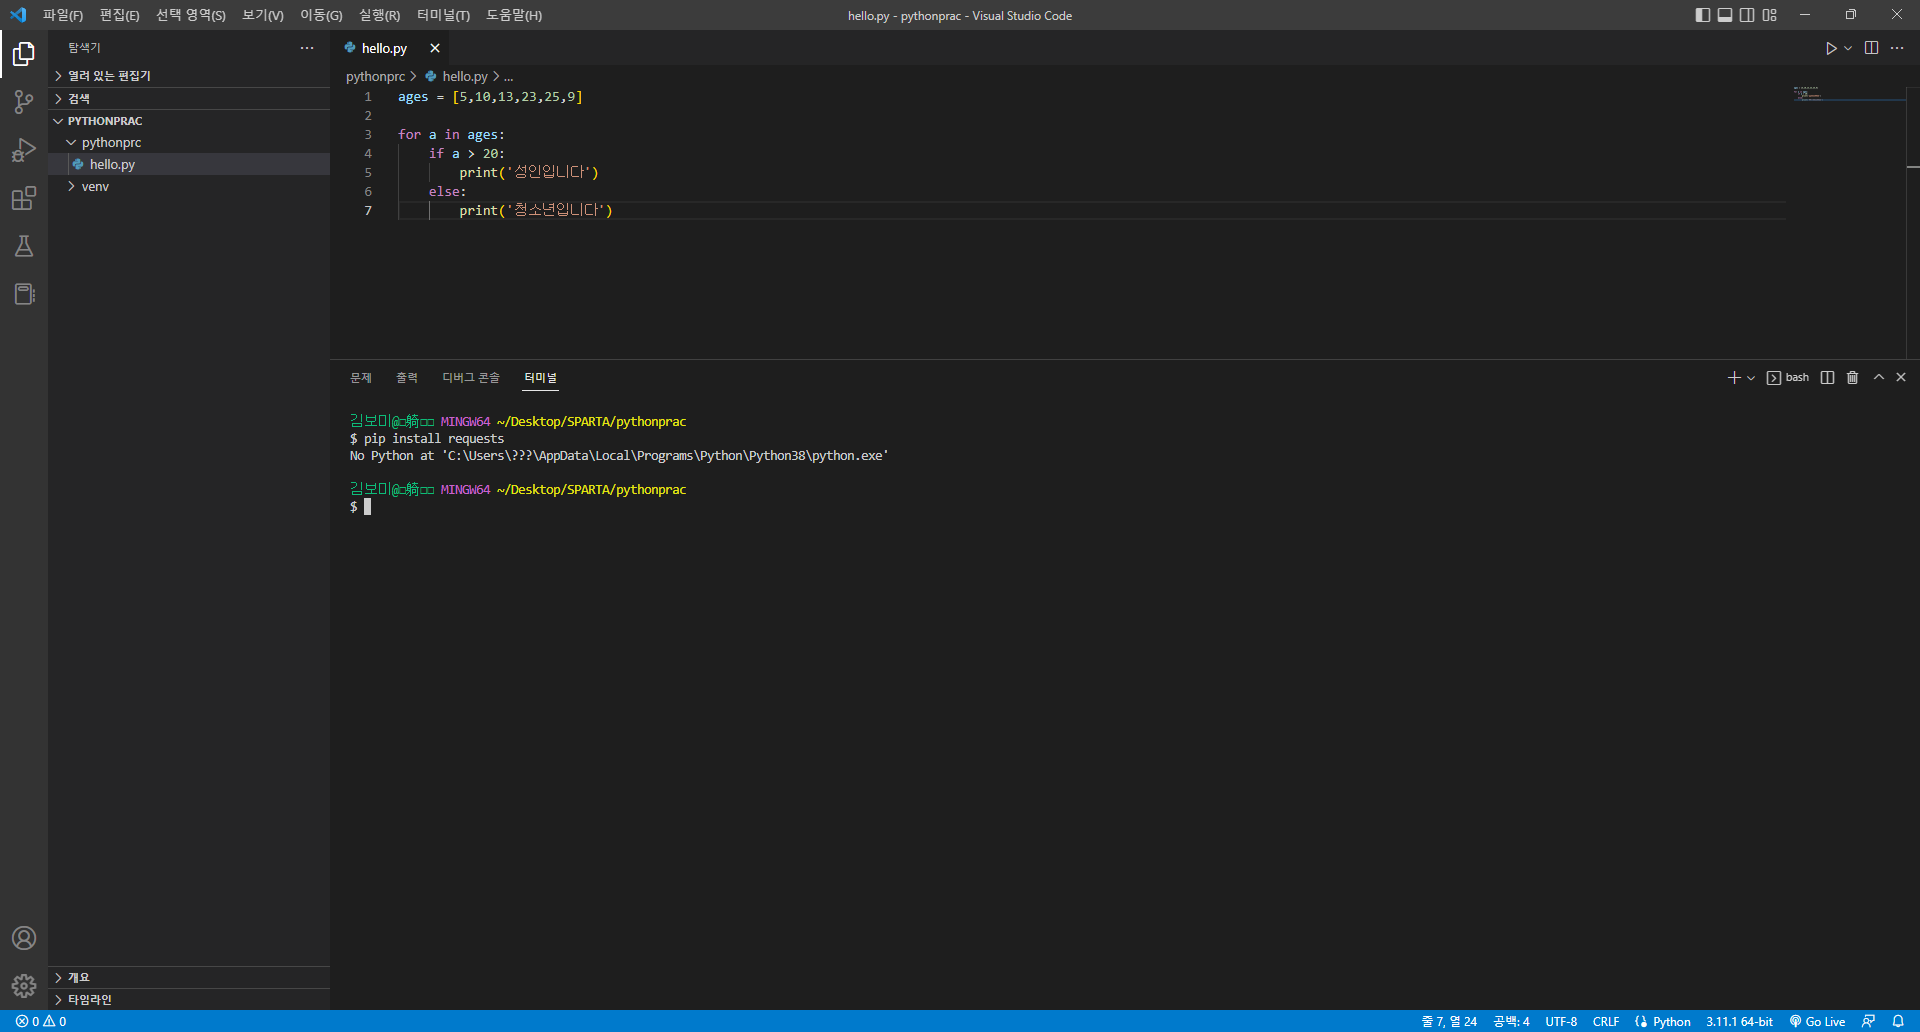Kill terminal with trash icon
Viewport: 1920px width, 1032px height.
coord(1853,378)
